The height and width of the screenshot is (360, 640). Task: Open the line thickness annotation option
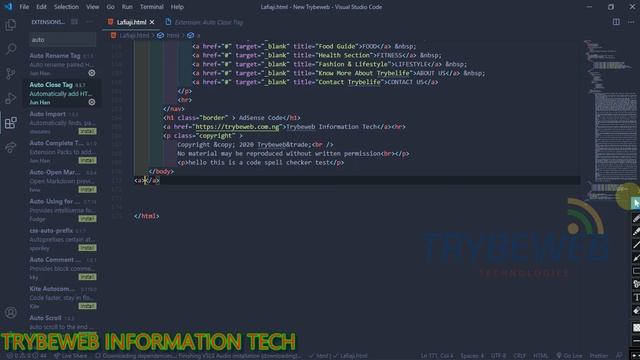[x=636, y=341]
